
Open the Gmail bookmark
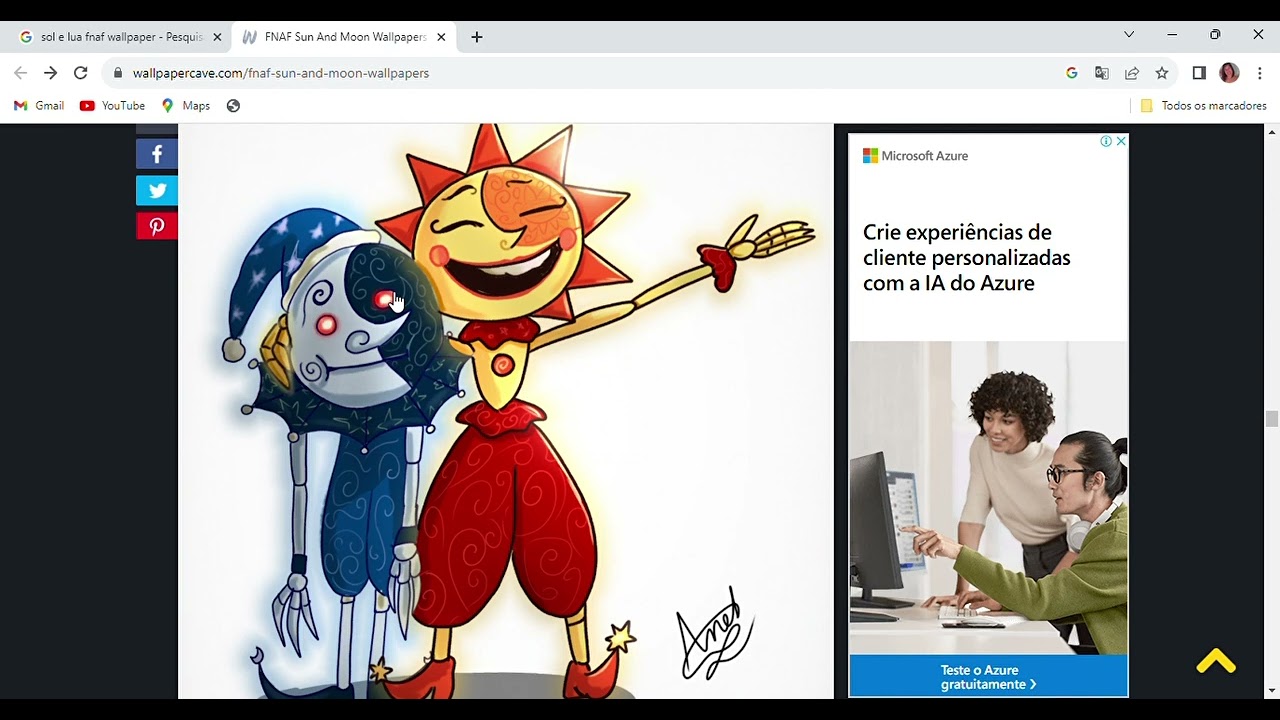pyautogui.click(x=39, y=106)
